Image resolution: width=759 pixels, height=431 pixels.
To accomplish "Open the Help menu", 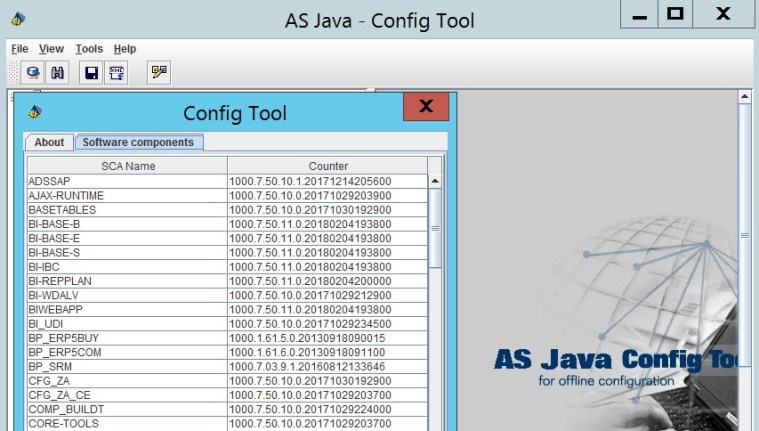I will (x=125, y=49).
